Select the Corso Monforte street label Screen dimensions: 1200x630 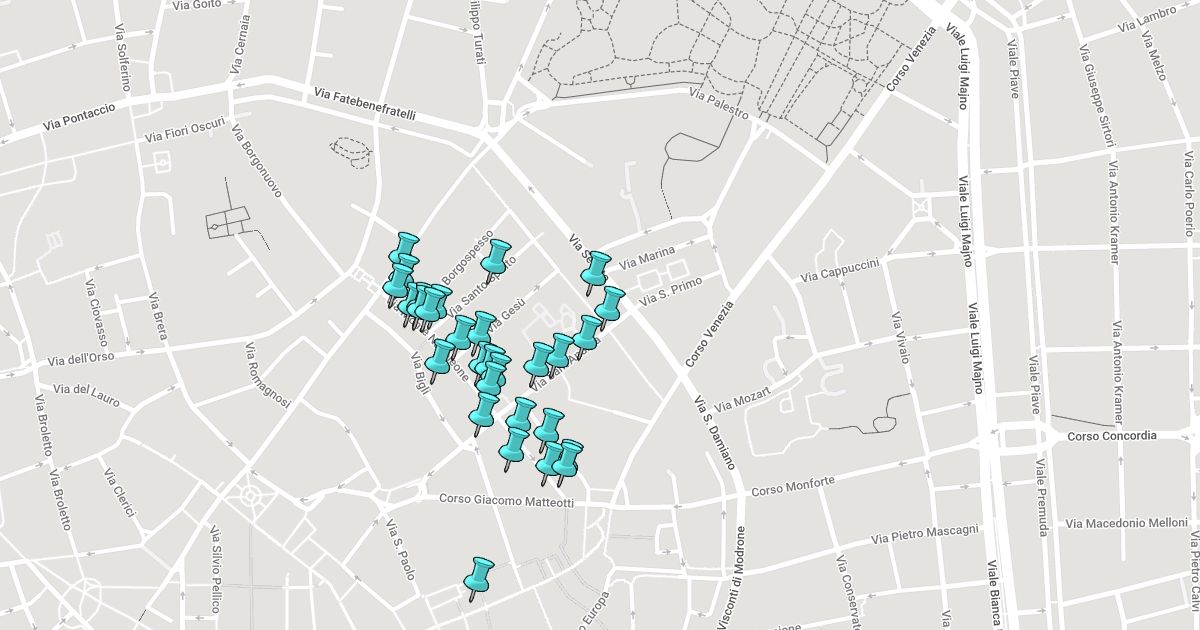[793, 487]
